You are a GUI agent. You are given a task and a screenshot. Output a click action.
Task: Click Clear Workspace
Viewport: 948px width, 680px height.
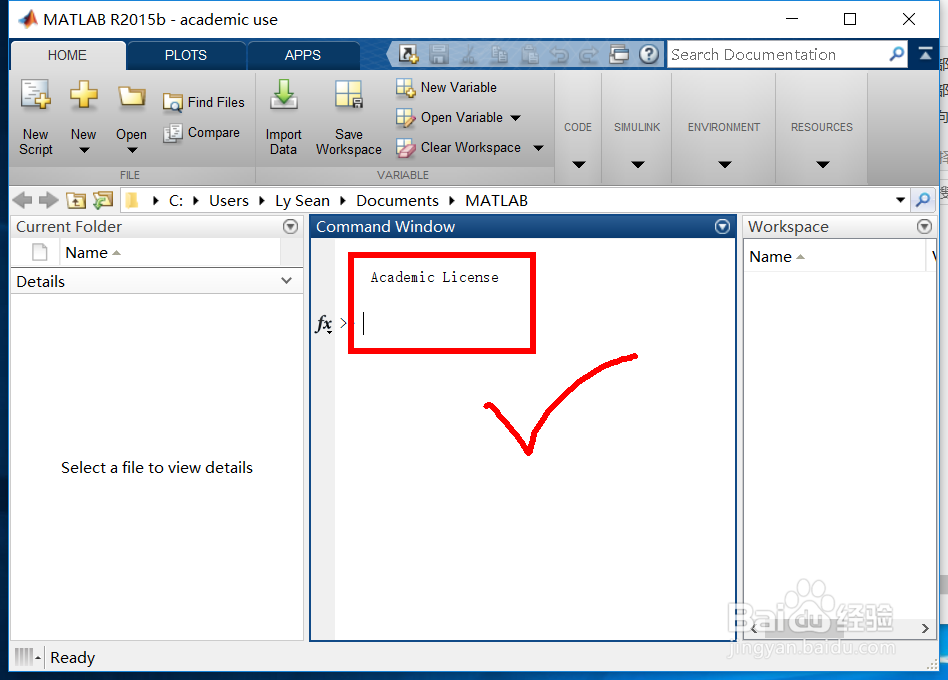(x=458, y=147)
